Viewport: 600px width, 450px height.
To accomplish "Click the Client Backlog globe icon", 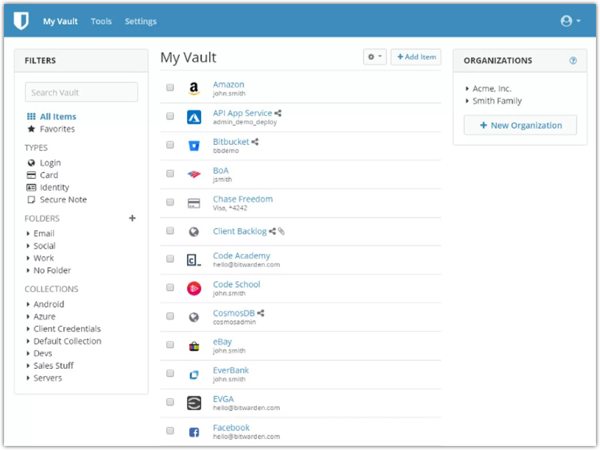I will [194, 232].
